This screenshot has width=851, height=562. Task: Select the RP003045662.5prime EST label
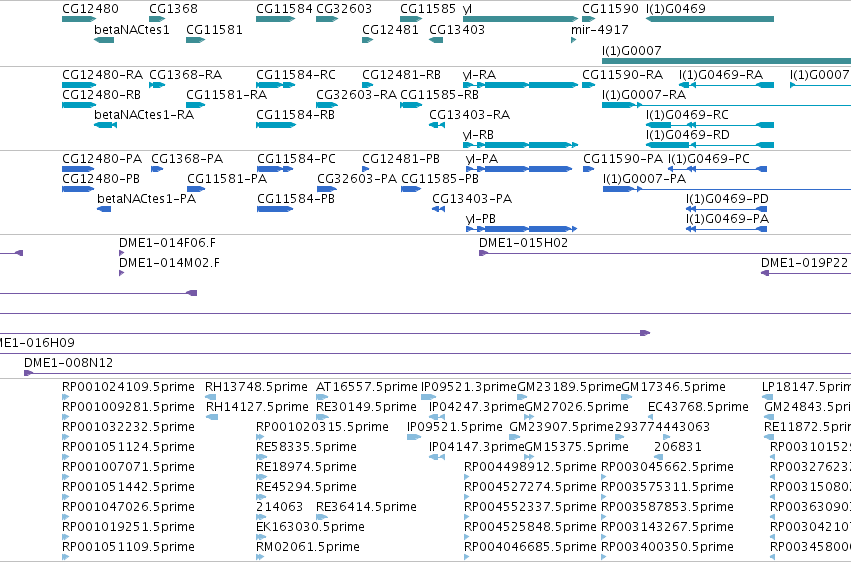pyautogui.click(x=668, y=467)
